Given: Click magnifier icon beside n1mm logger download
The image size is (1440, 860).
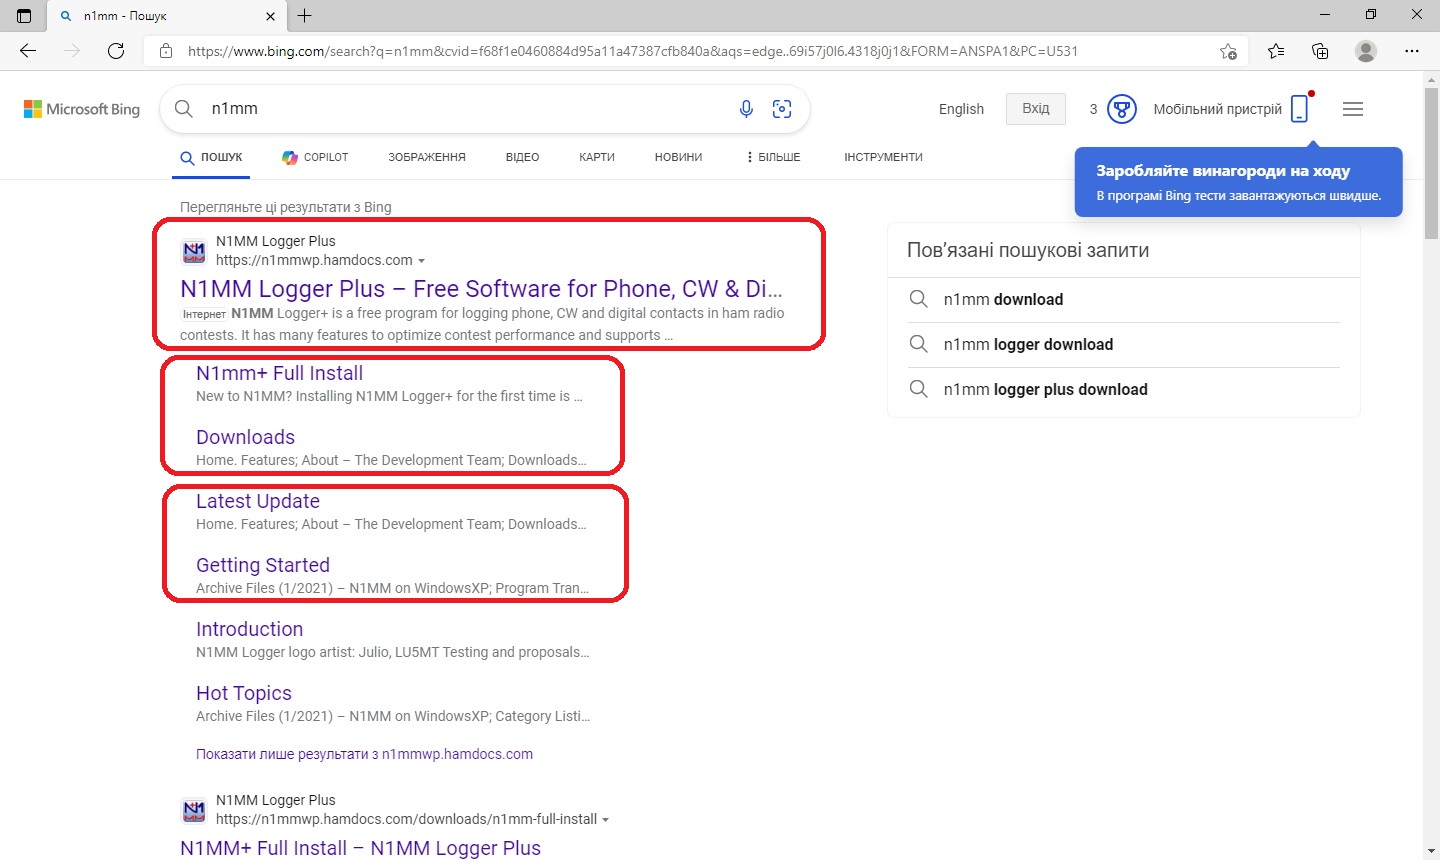Looking at the screenshot, I should click(918, 344).
